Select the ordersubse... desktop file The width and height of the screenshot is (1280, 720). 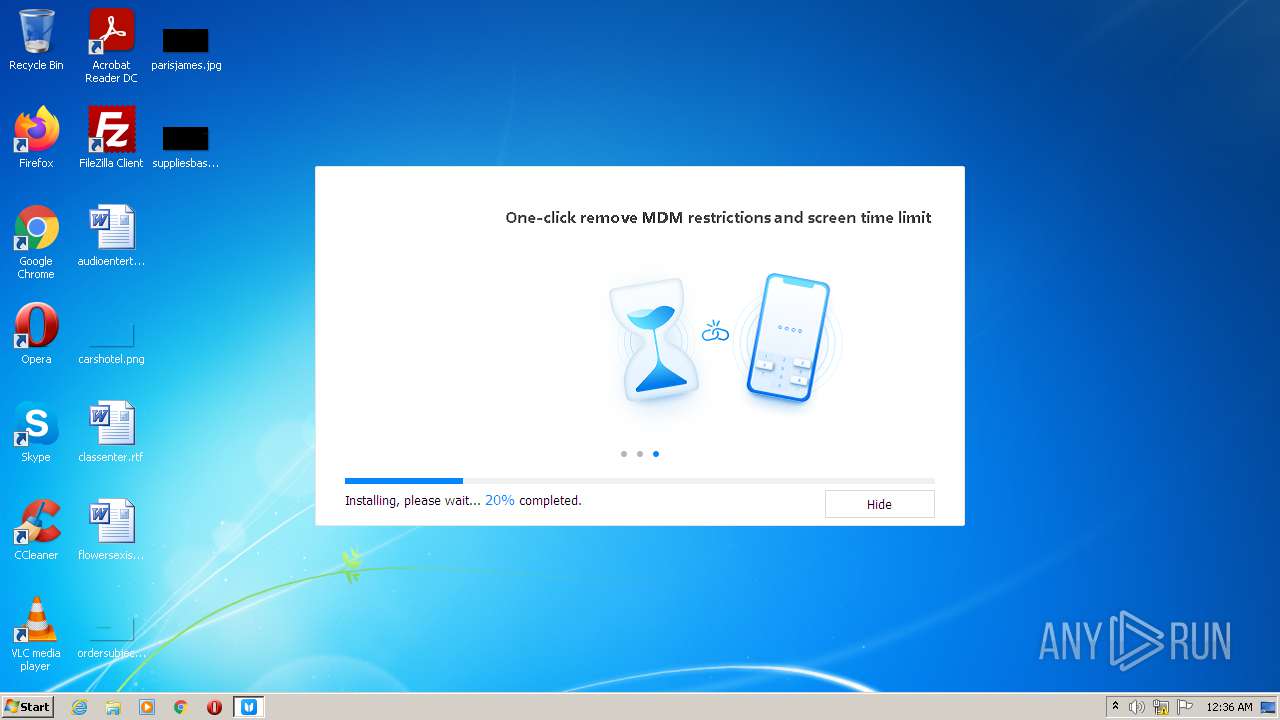coord(111,636)
